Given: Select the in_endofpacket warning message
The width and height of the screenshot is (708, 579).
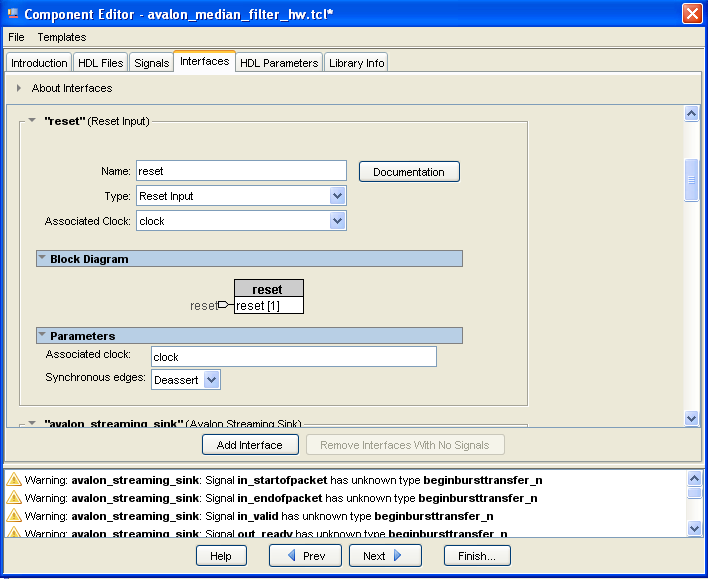Looking at the screenshot, I should 281,498.
